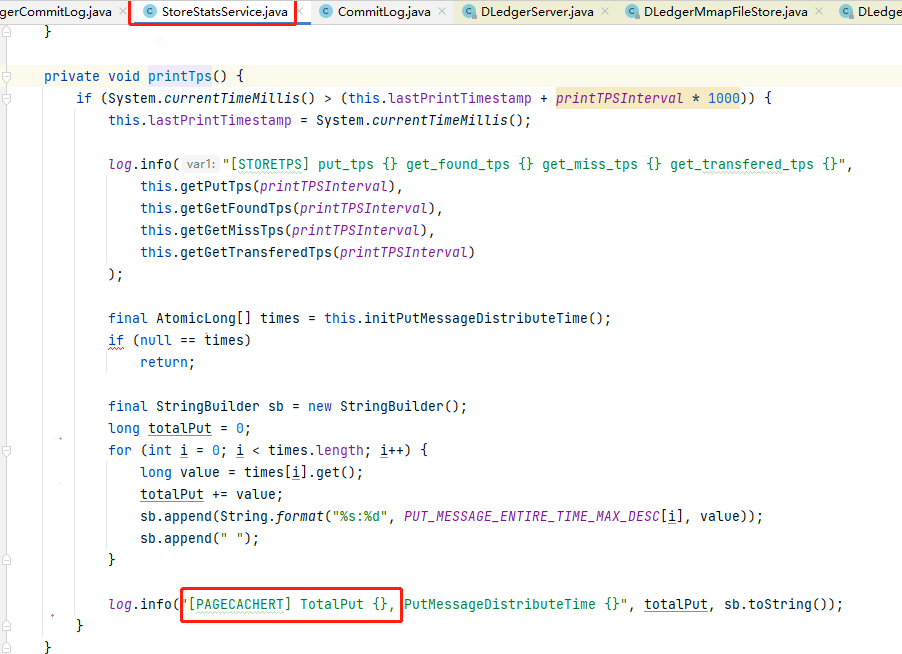
Task: Close the CommitLog.java tab
Action: 442,12
